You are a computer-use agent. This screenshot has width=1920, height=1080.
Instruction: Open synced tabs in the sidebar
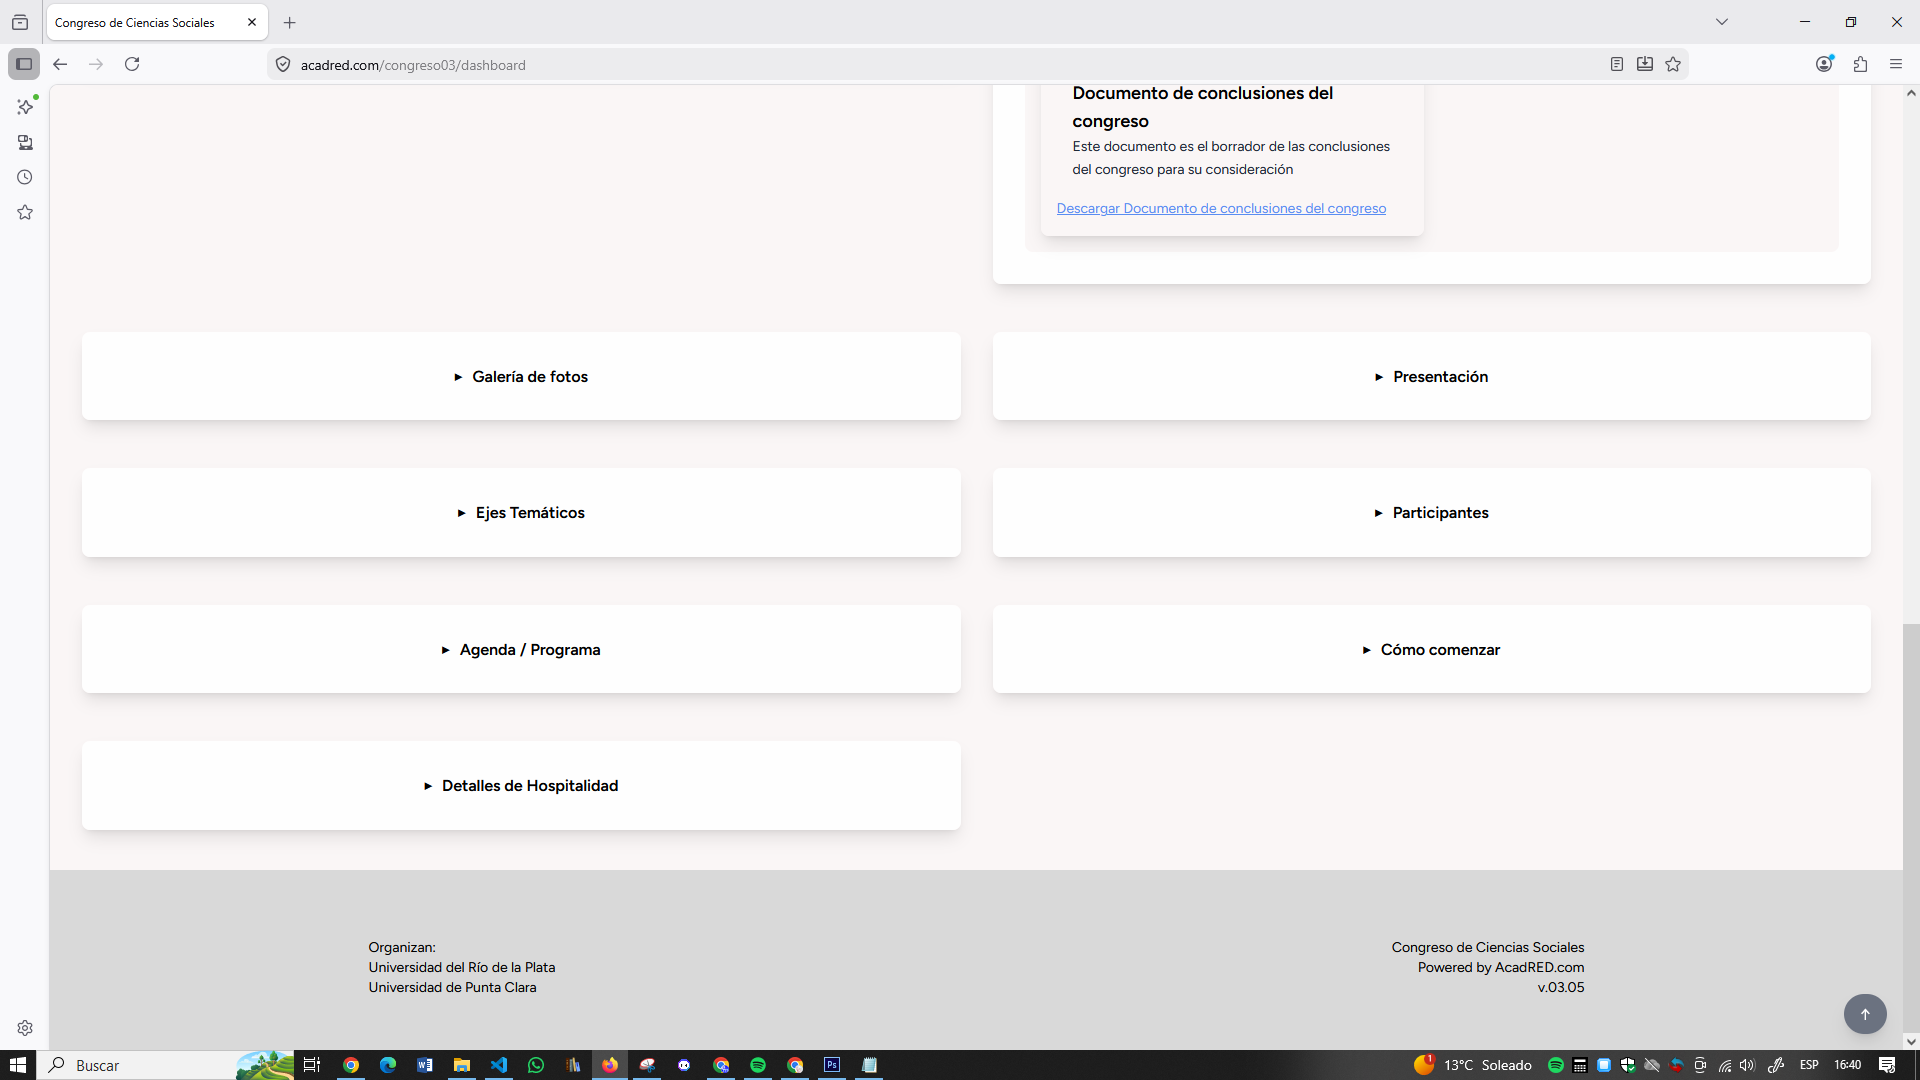click(25, 142)
